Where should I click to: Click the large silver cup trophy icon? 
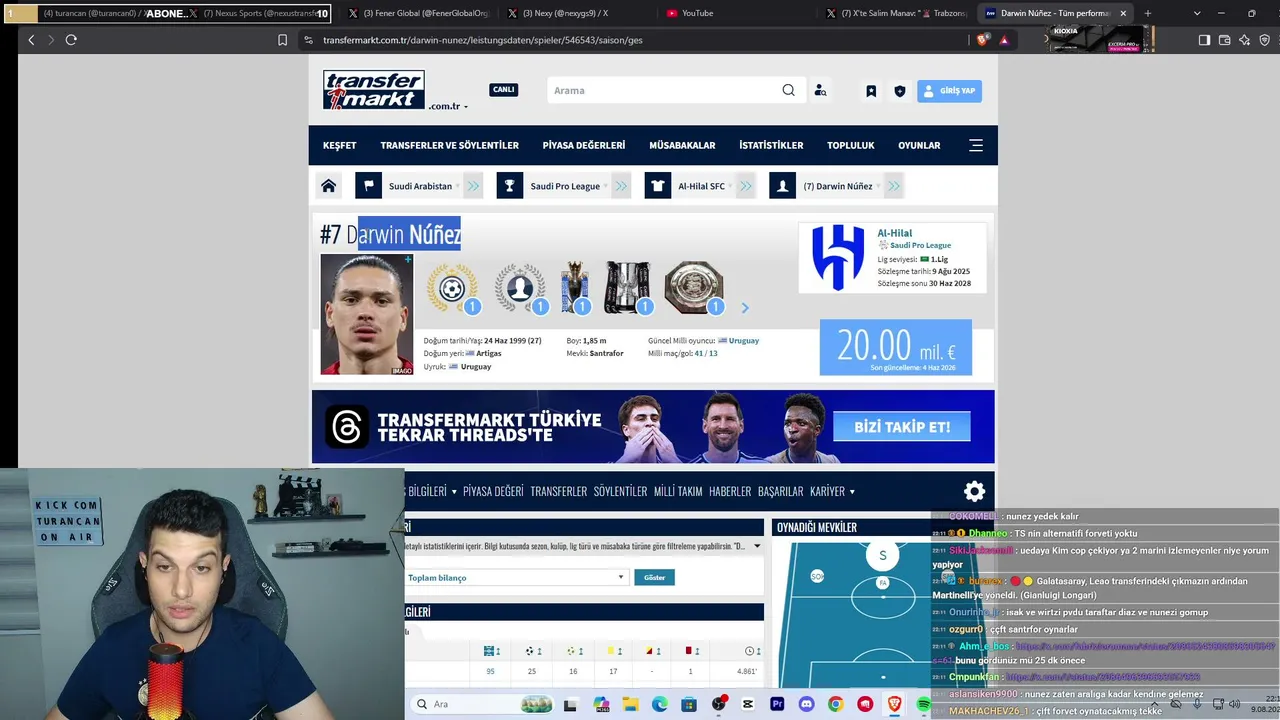(x=628, y=288)
